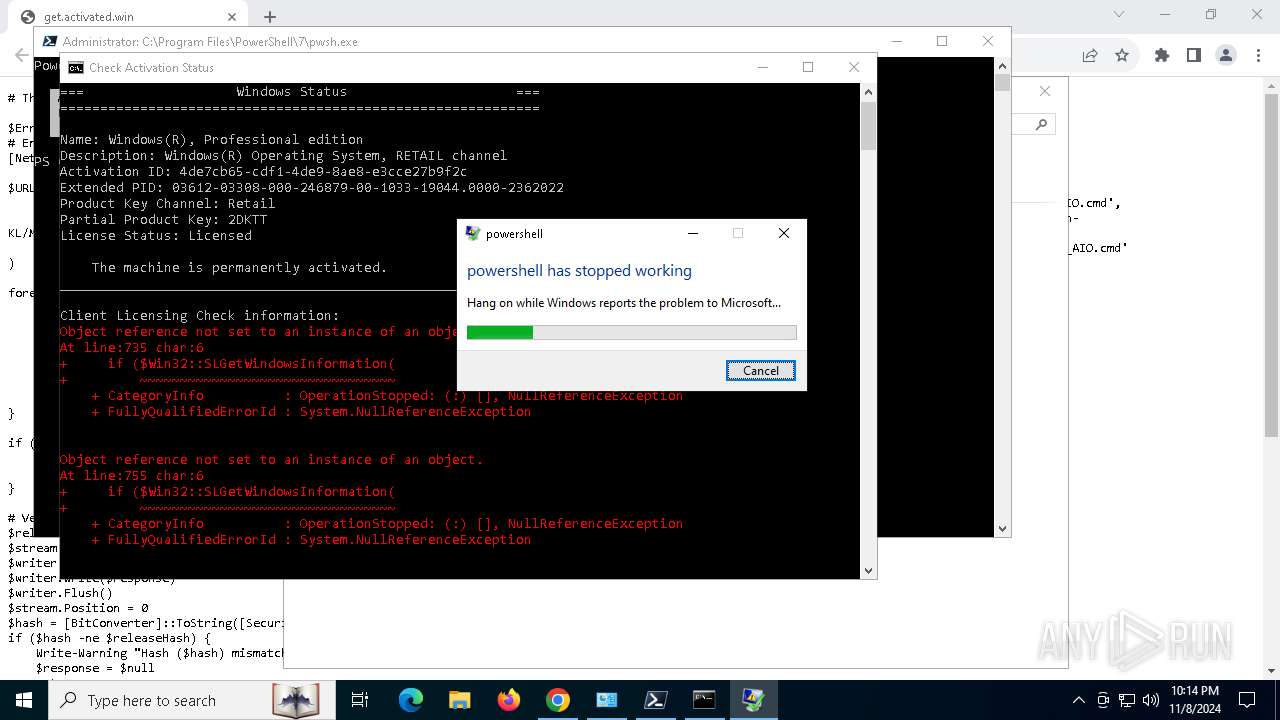The width and height of the screenshot is (1280, 720).
Task: Click the up arrow in the Check Activation Status scrollbar
Action: [868, 92]
